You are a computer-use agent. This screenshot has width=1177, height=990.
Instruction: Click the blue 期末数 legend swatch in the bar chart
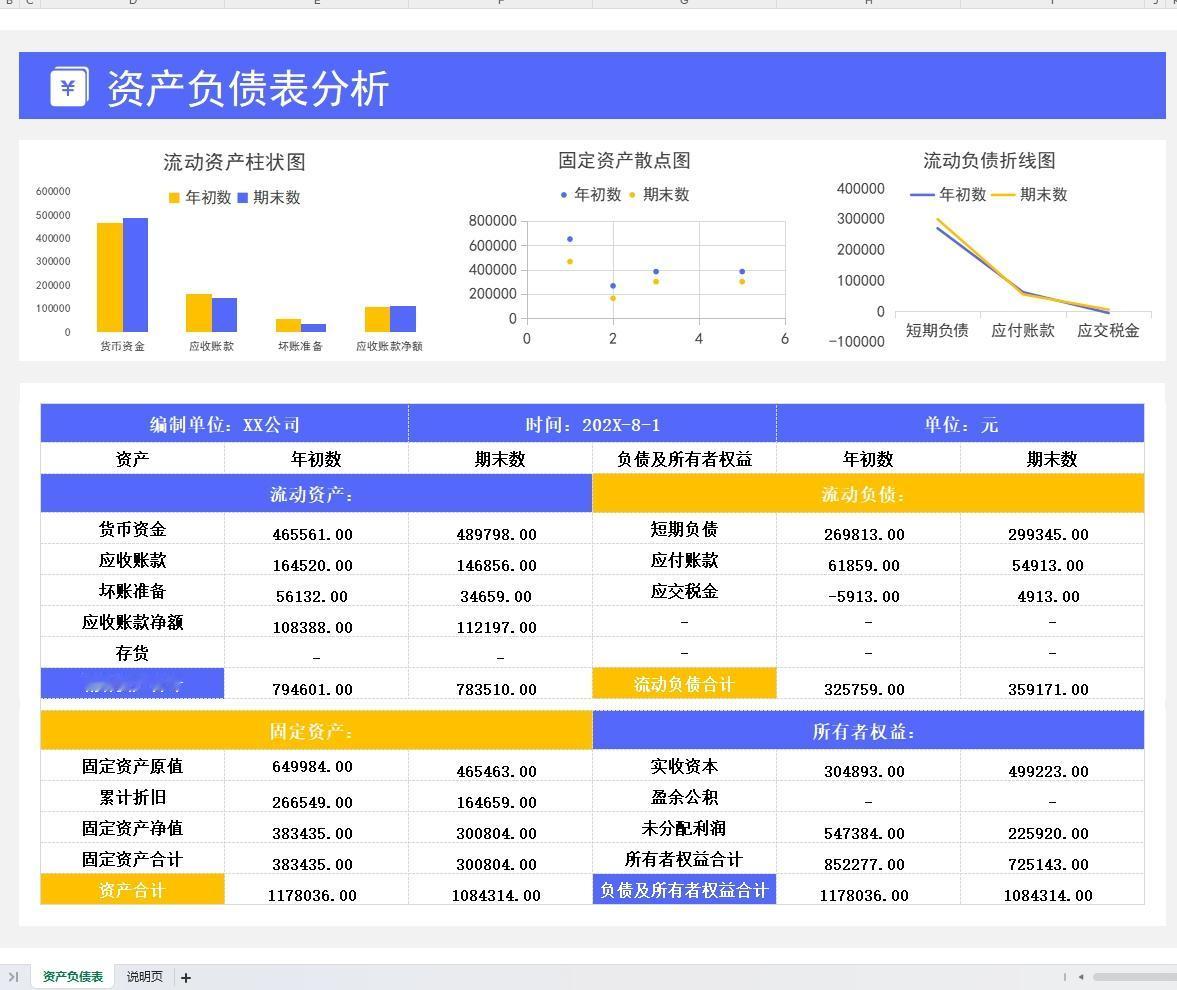click(242, 197)
